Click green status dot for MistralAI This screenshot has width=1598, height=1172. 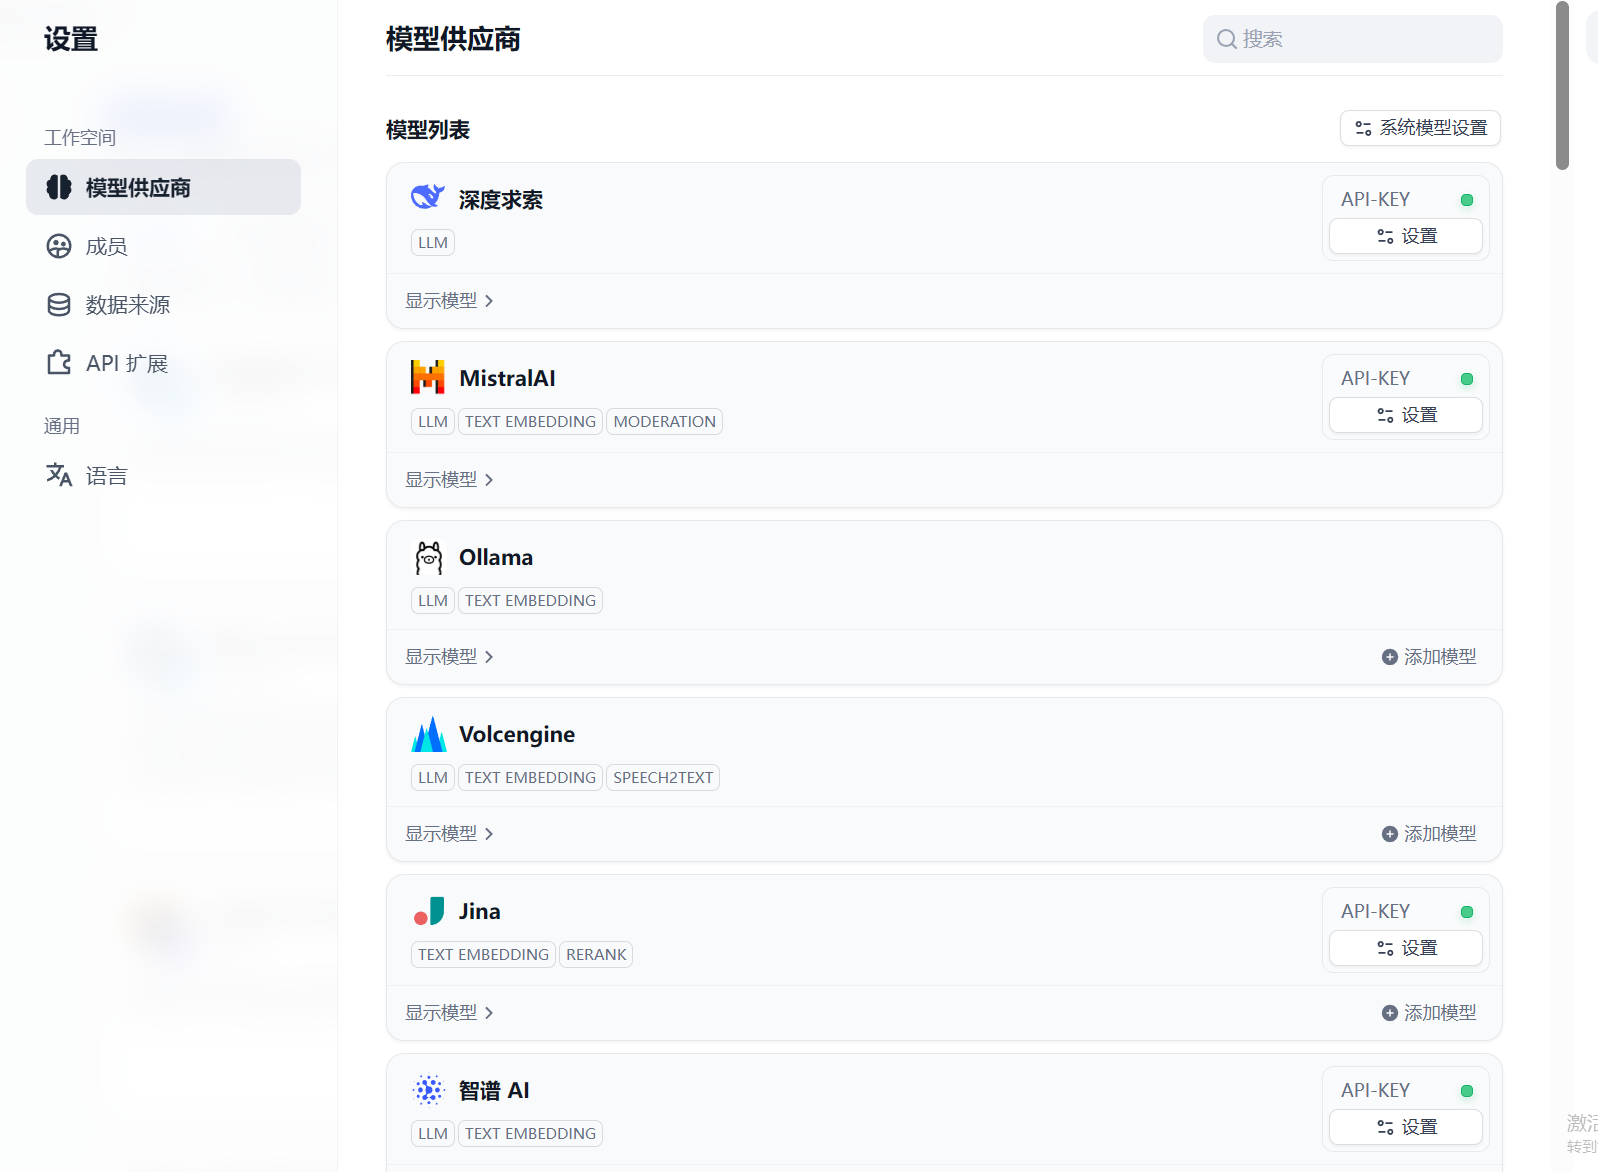point(1467,379)
